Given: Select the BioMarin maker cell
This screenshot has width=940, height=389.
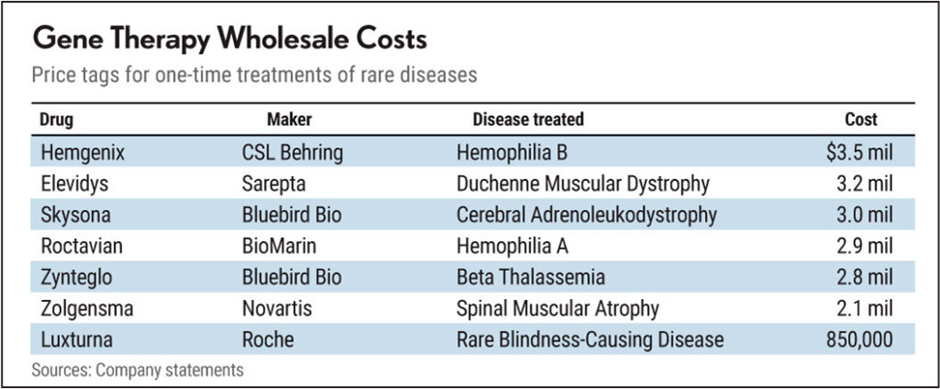Looking at the screenshot, I should pos(281,247).
